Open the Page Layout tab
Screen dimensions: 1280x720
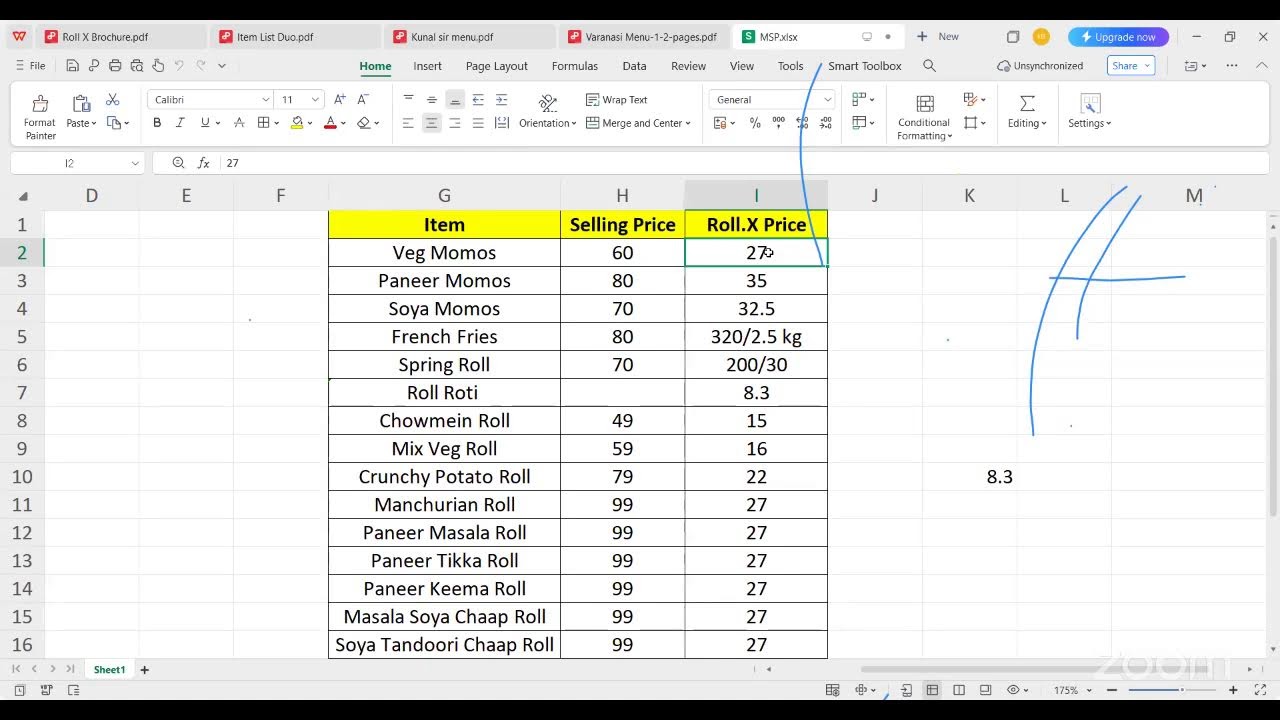point(497,66)
